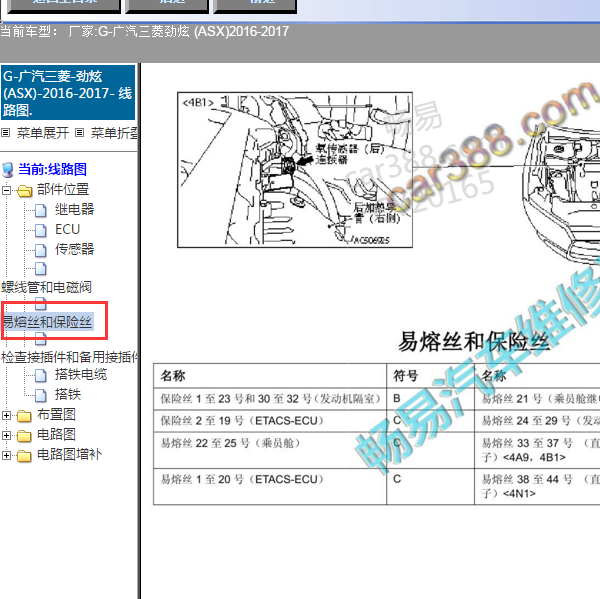The width and height of the screenshot is (600, 599).
Task: Click the cell 保险丝 2 至 19 号 (ETACS-ECU)
Action: 270,421
